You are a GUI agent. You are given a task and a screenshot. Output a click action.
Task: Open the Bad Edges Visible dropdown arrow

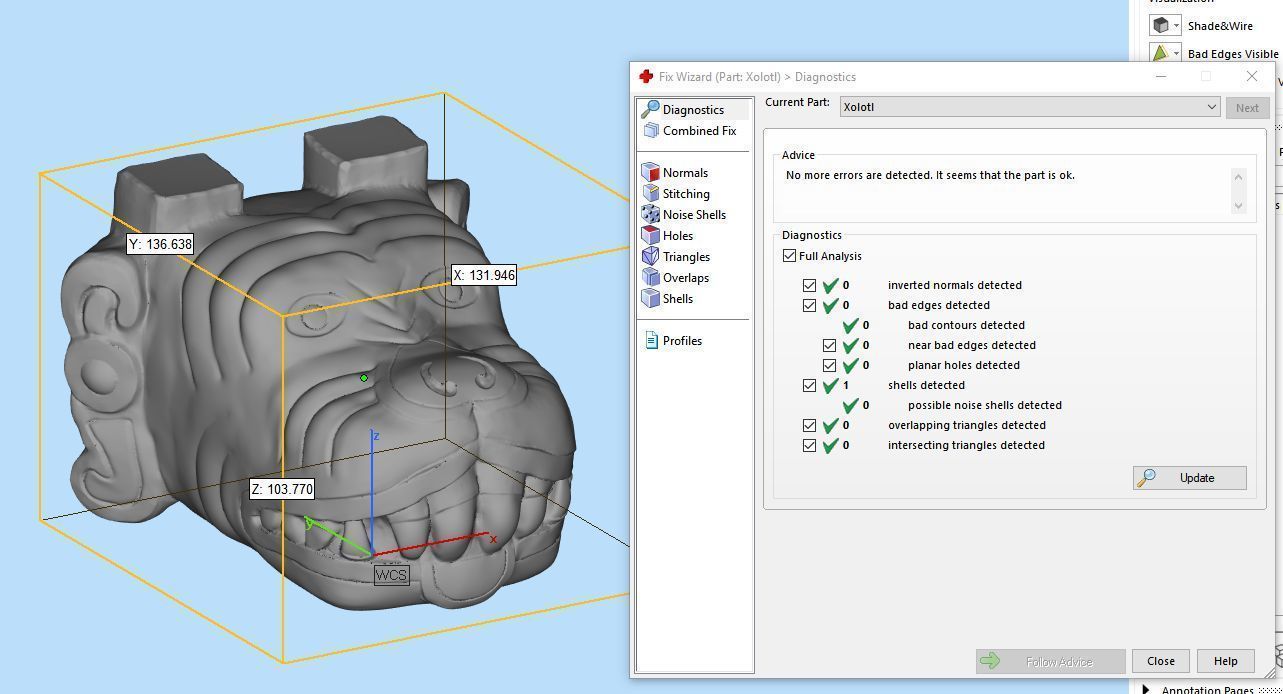pyautogui.click(x=1176, y=53)
